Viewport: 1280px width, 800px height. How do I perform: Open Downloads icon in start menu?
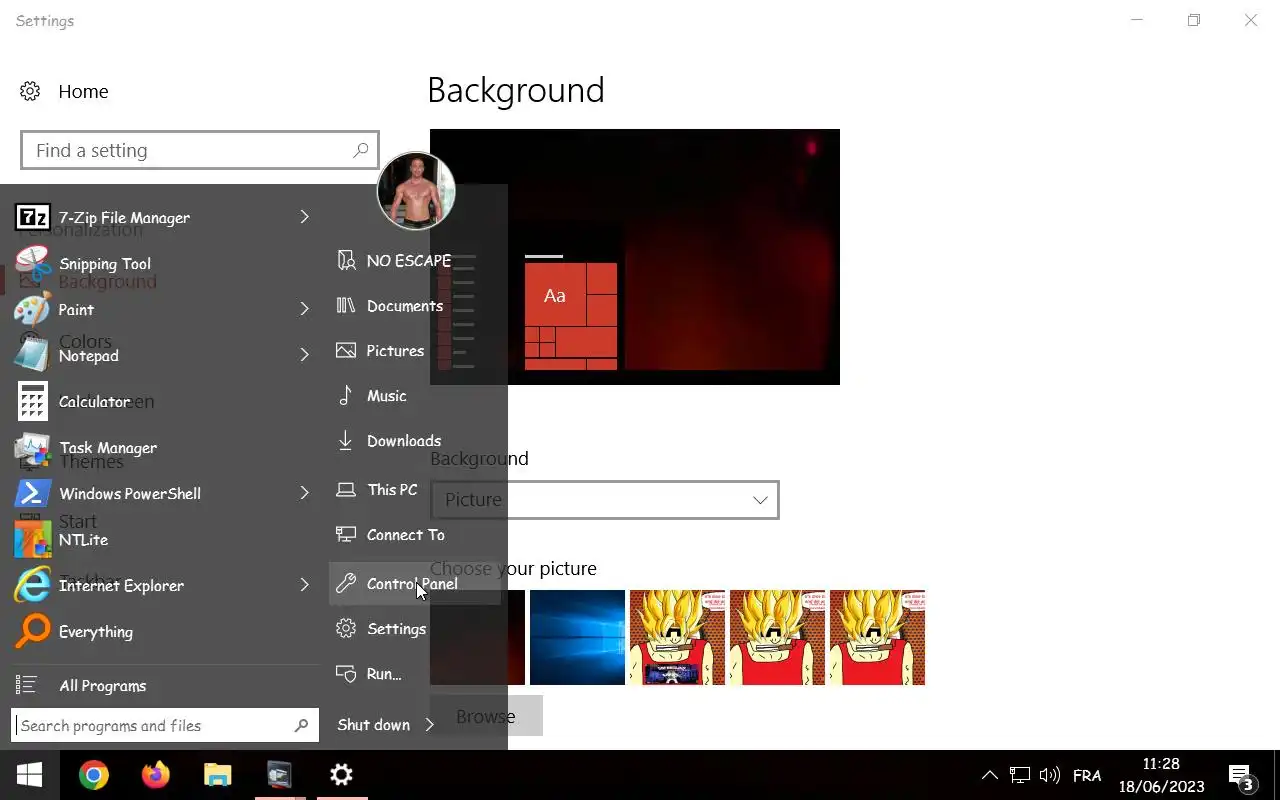click(x=346, y=441)
